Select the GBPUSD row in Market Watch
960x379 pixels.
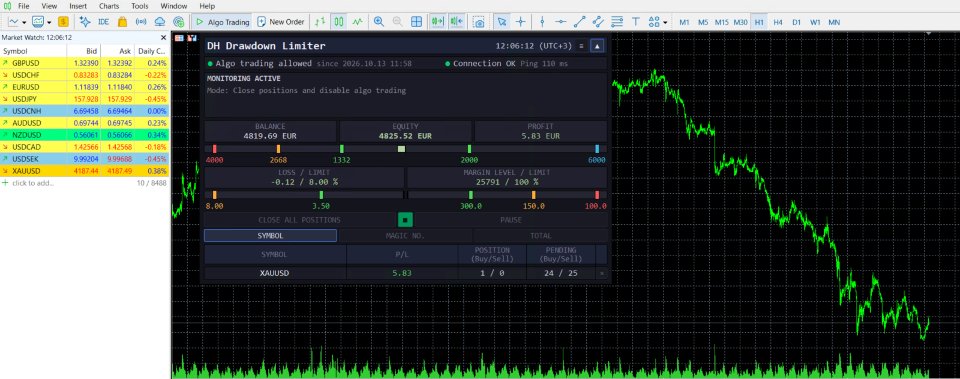(84, 63)
